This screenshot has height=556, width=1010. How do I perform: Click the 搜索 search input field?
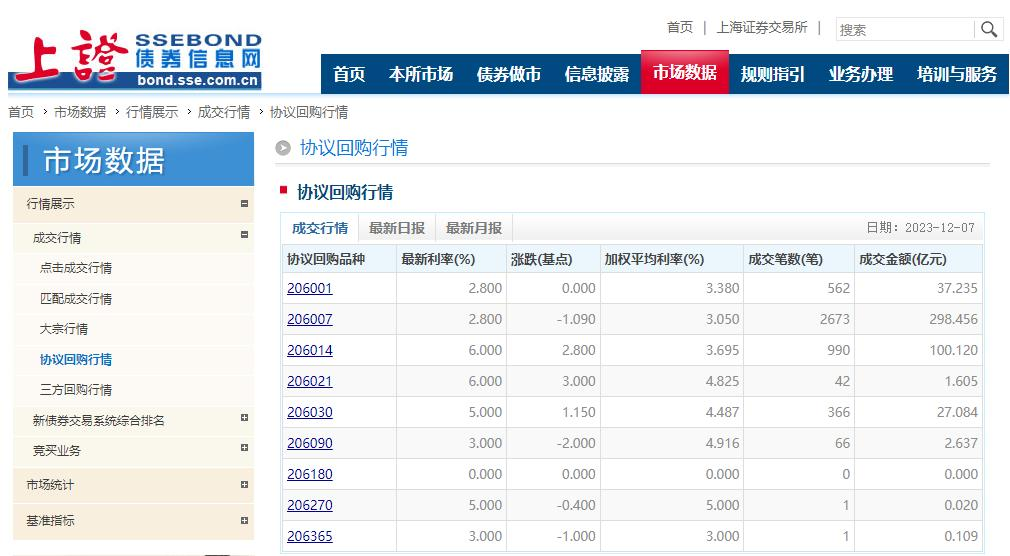click(906, 30)
